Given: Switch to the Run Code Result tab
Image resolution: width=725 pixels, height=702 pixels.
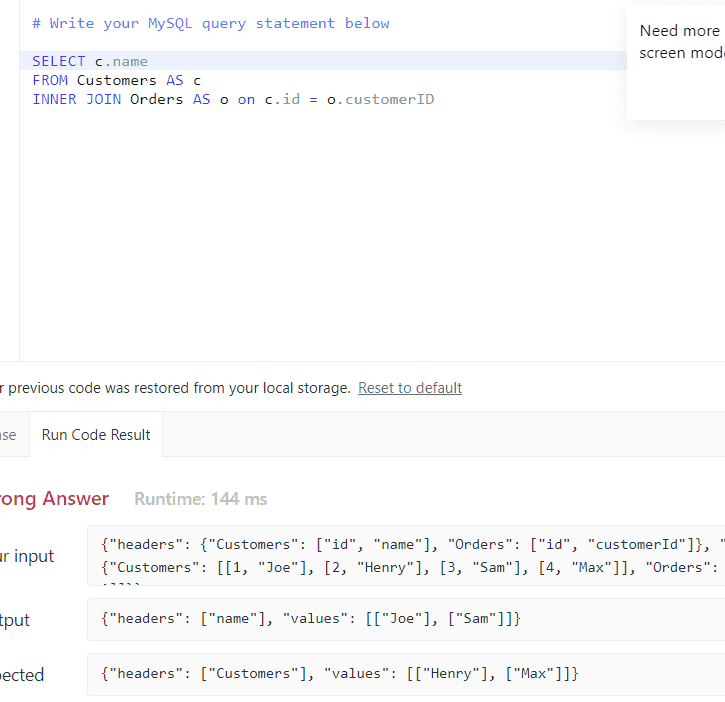Looking at the screenshot, I should click(96, 435).
